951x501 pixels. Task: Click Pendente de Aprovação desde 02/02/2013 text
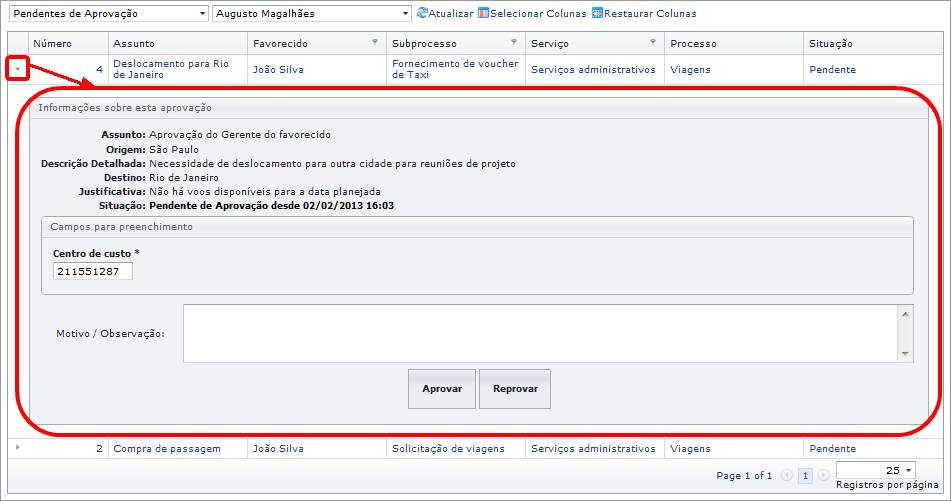pos(272,206)
